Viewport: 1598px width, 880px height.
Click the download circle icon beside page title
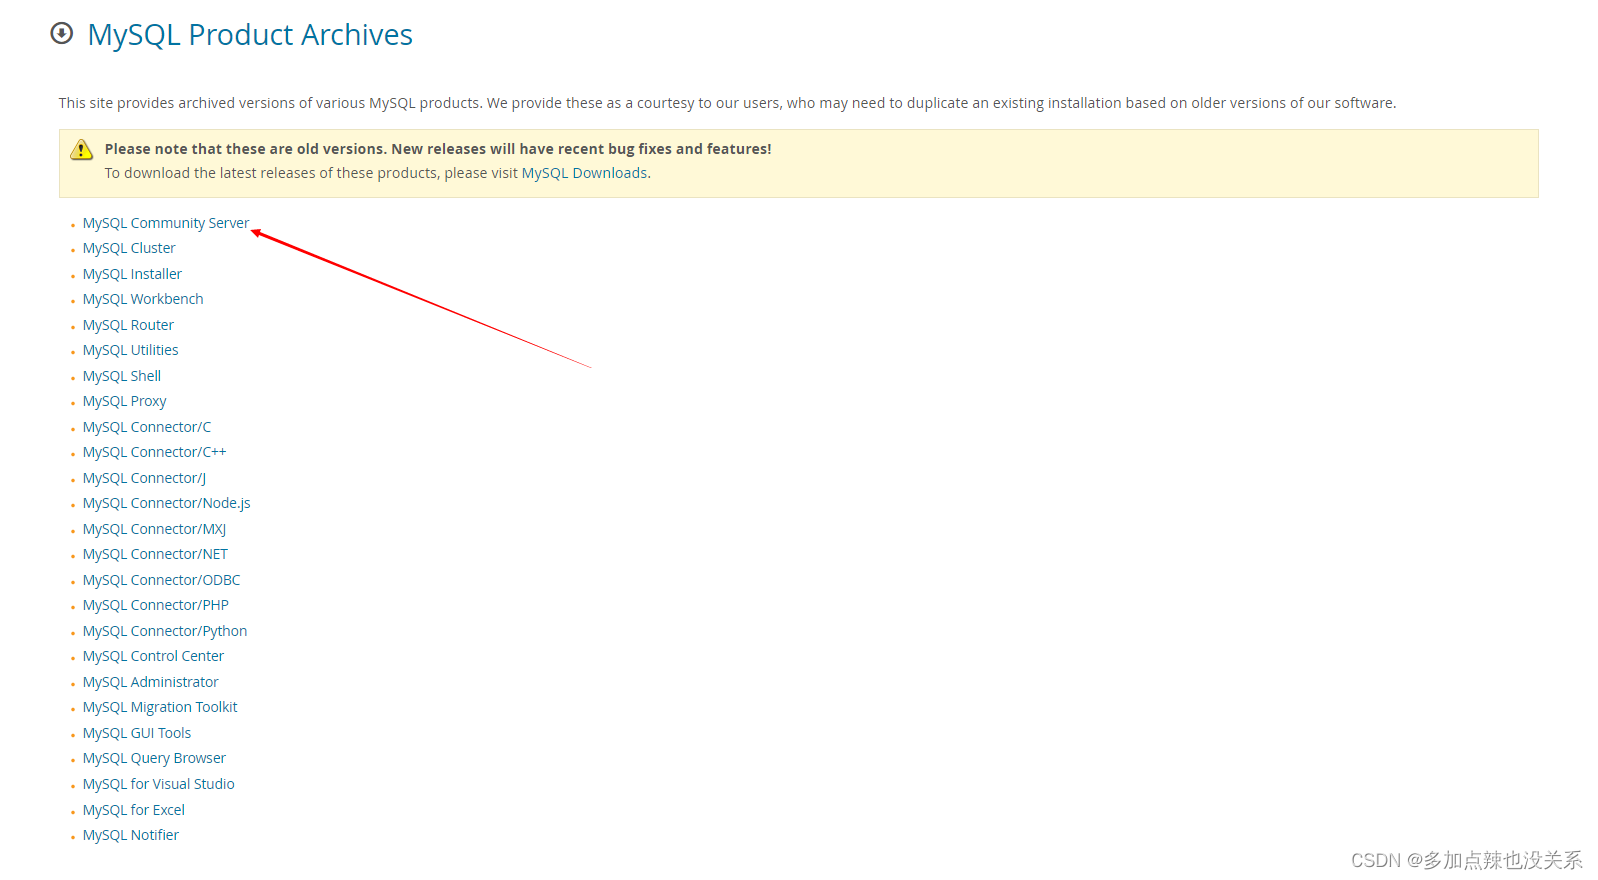point(62,34)
